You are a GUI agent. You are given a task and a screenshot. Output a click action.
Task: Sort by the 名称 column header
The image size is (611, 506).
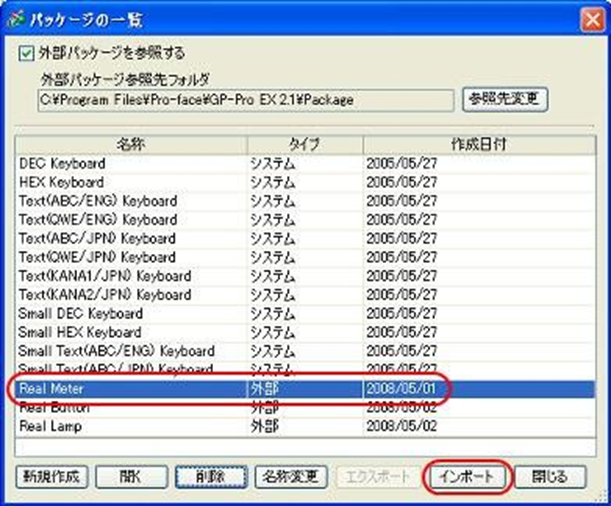tap(131, 145)
